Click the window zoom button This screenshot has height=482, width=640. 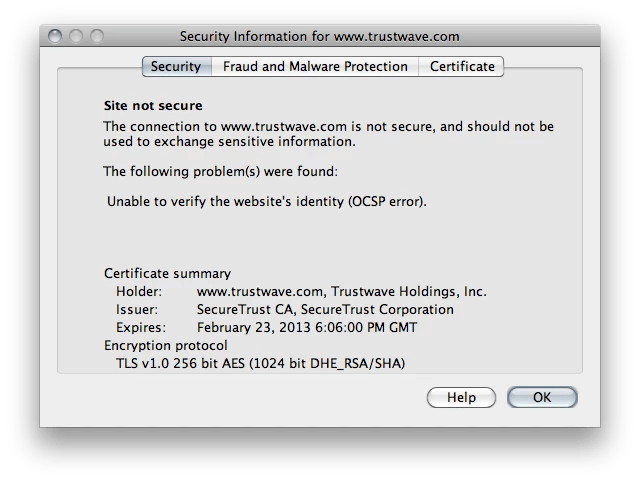click(96, 38)
